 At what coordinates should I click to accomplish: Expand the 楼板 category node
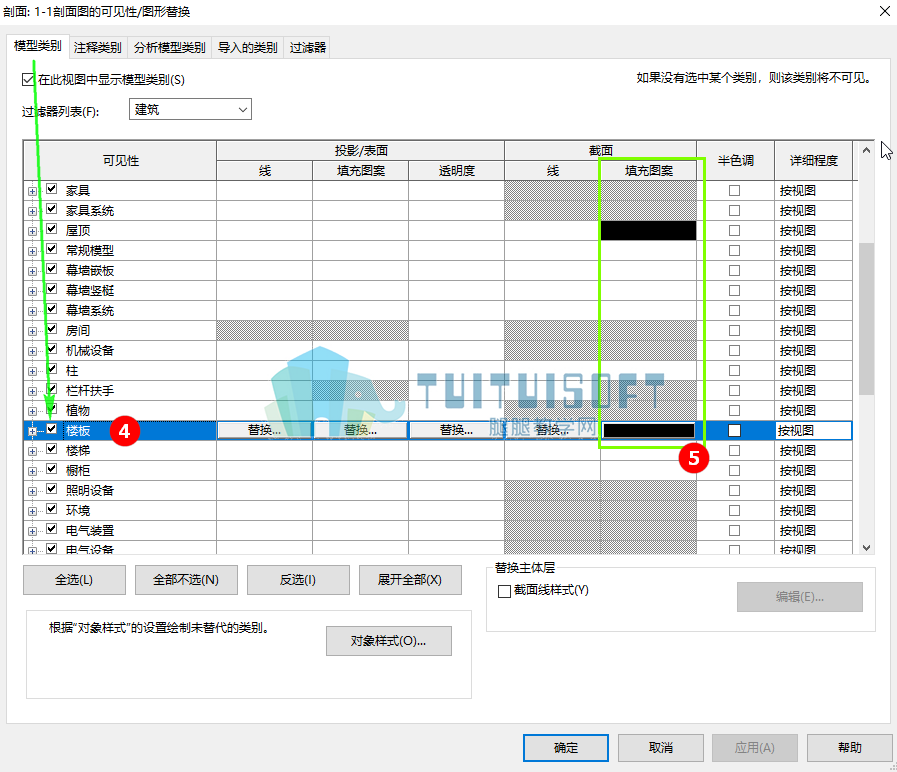click(x=33, y=431)
